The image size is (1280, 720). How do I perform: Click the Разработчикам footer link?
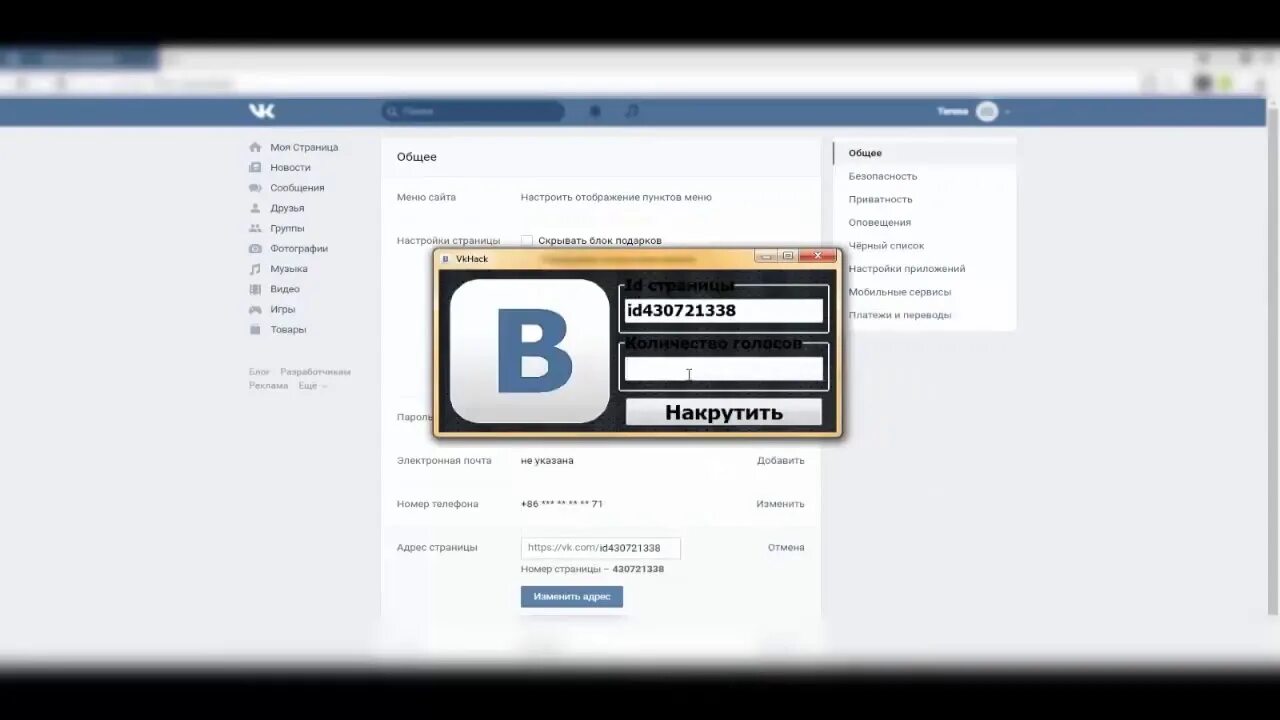click(x=315, y=372)
